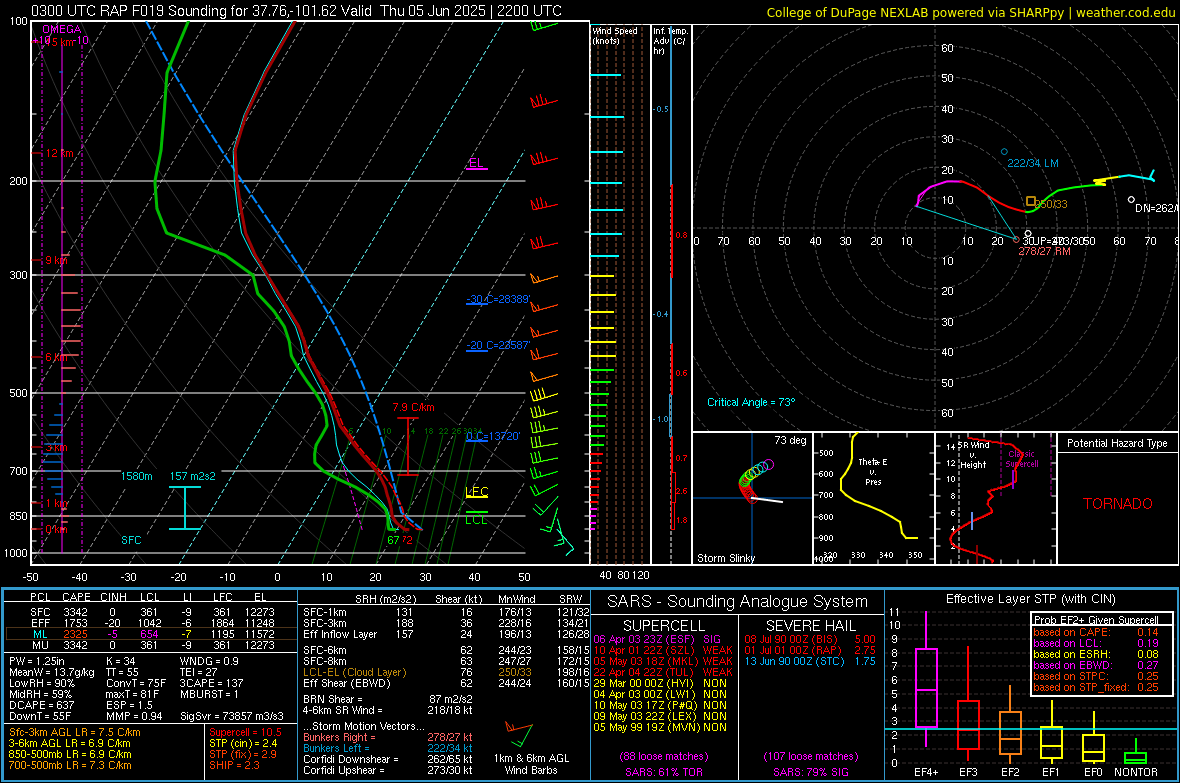Select the LCL-EL (Cloud Layer) row

446,672
